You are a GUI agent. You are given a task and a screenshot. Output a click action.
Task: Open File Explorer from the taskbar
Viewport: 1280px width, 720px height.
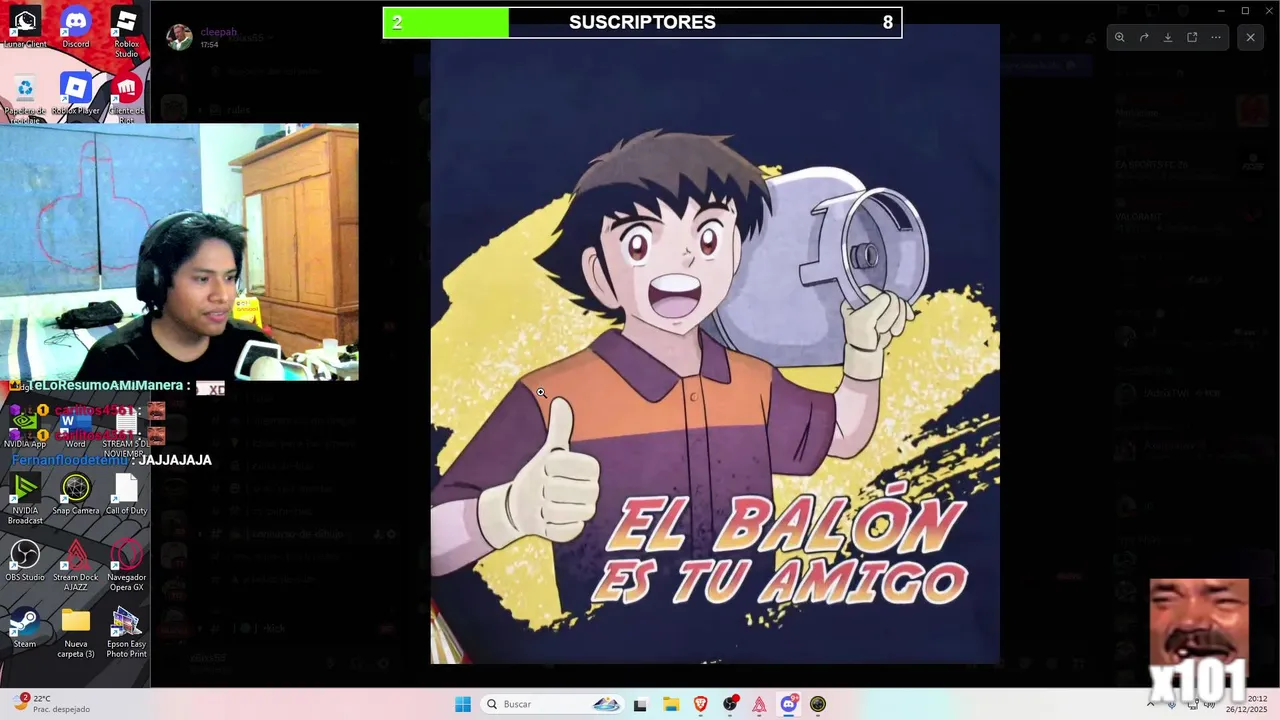(671, 704)
